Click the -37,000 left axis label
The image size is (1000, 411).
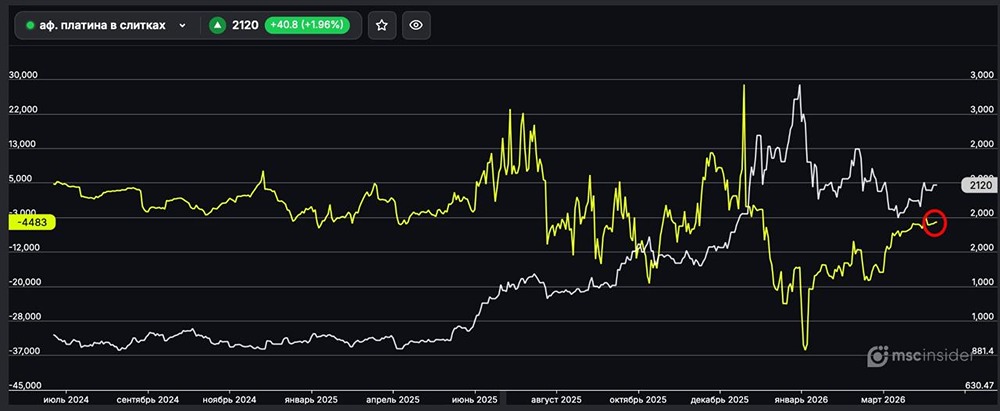tap(25, 351)
